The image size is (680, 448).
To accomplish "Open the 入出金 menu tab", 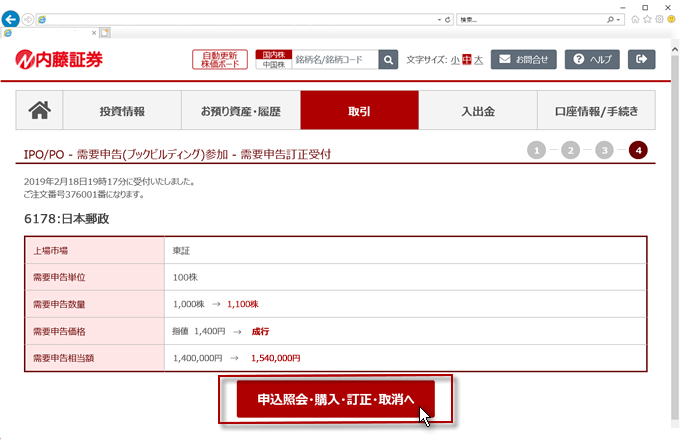I will coord(478,110).
